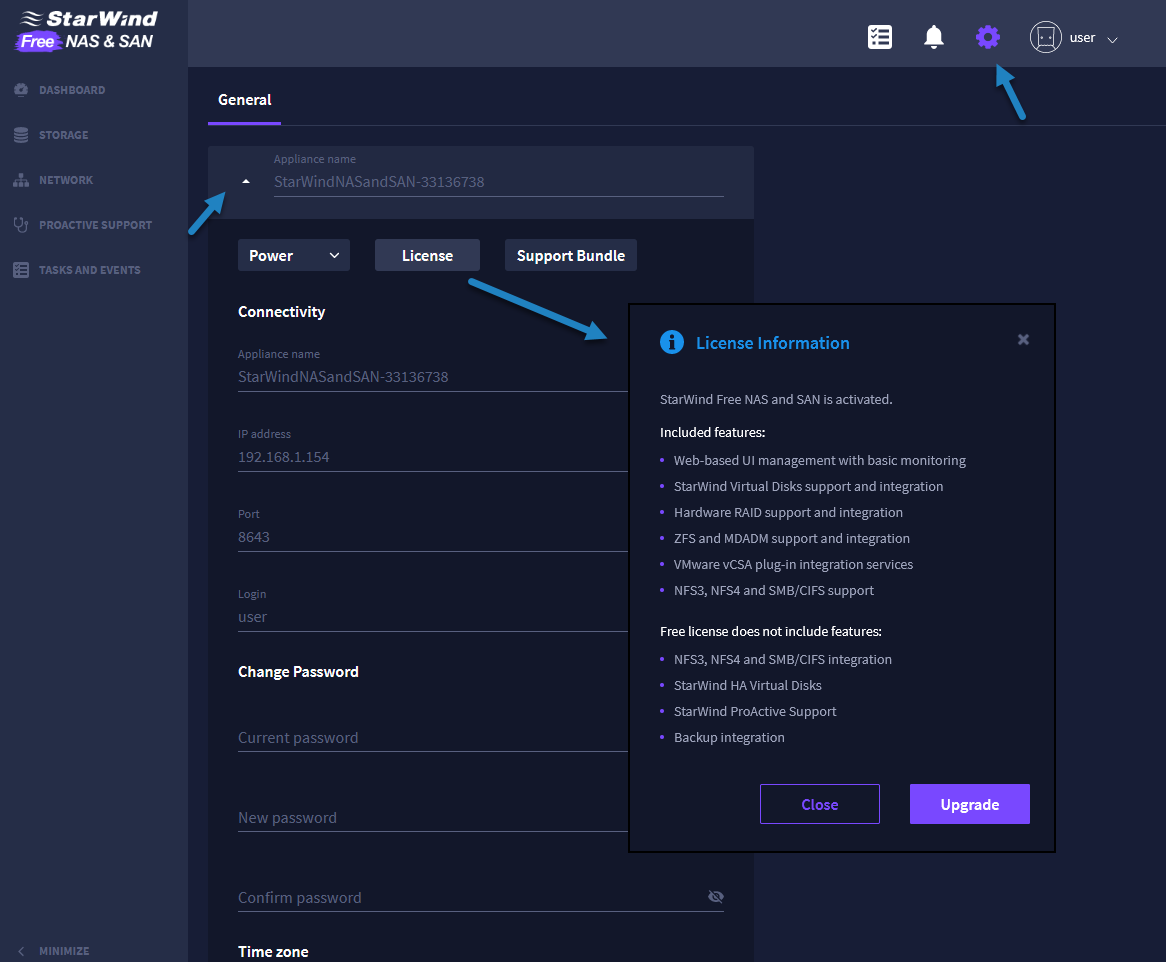Collapse the appliance panel arrow
The image size is (1166, 962).
pyautogui.click(x=246, y=181)
